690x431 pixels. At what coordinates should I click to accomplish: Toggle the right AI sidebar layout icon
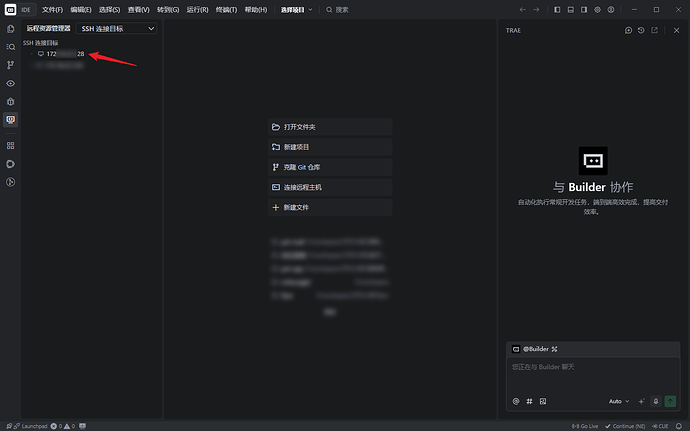tap(584, 9)
